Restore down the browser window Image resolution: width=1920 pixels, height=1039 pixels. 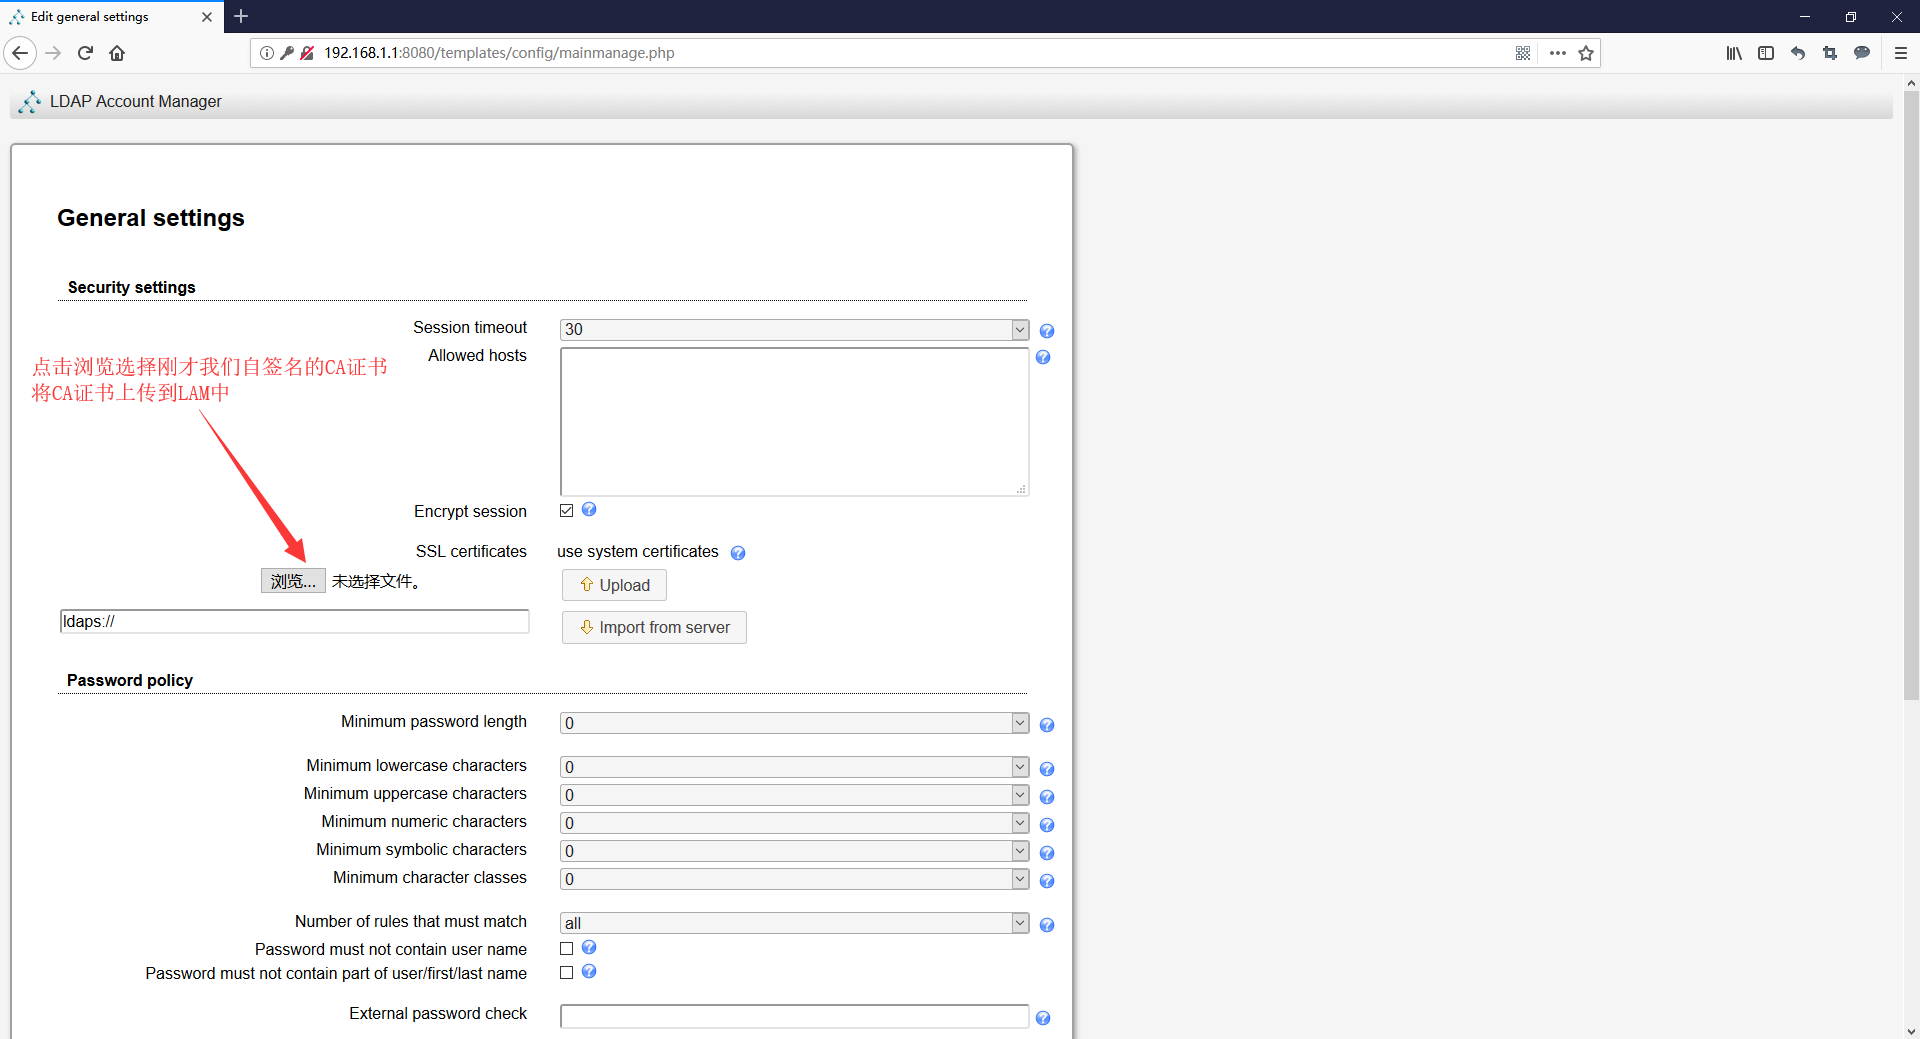click(x=1851, y=16)
